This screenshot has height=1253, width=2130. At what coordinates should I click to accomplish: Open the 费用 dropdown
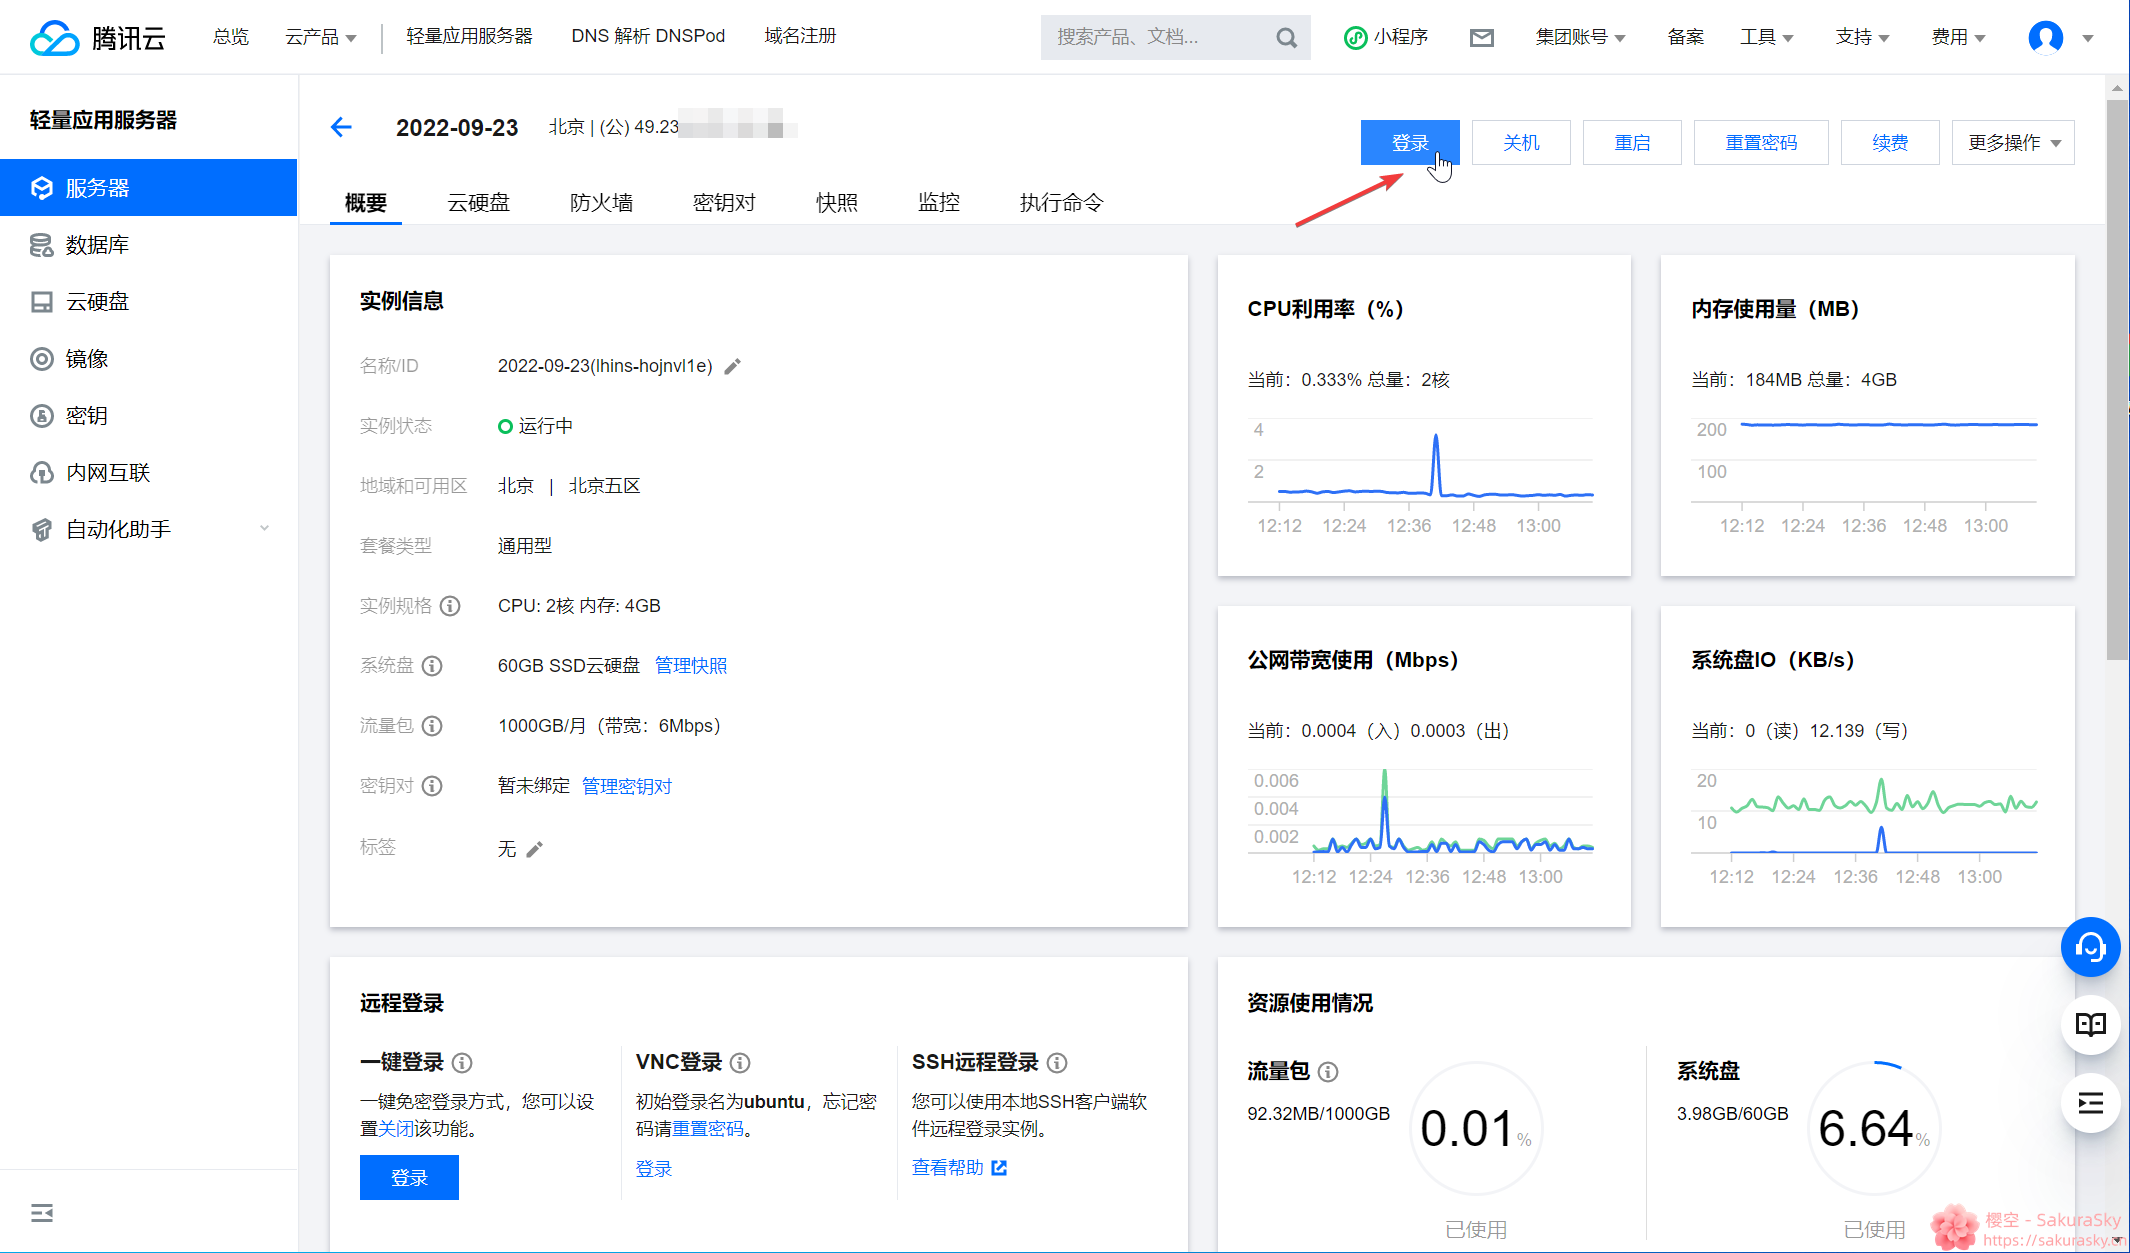[1958, 37]
